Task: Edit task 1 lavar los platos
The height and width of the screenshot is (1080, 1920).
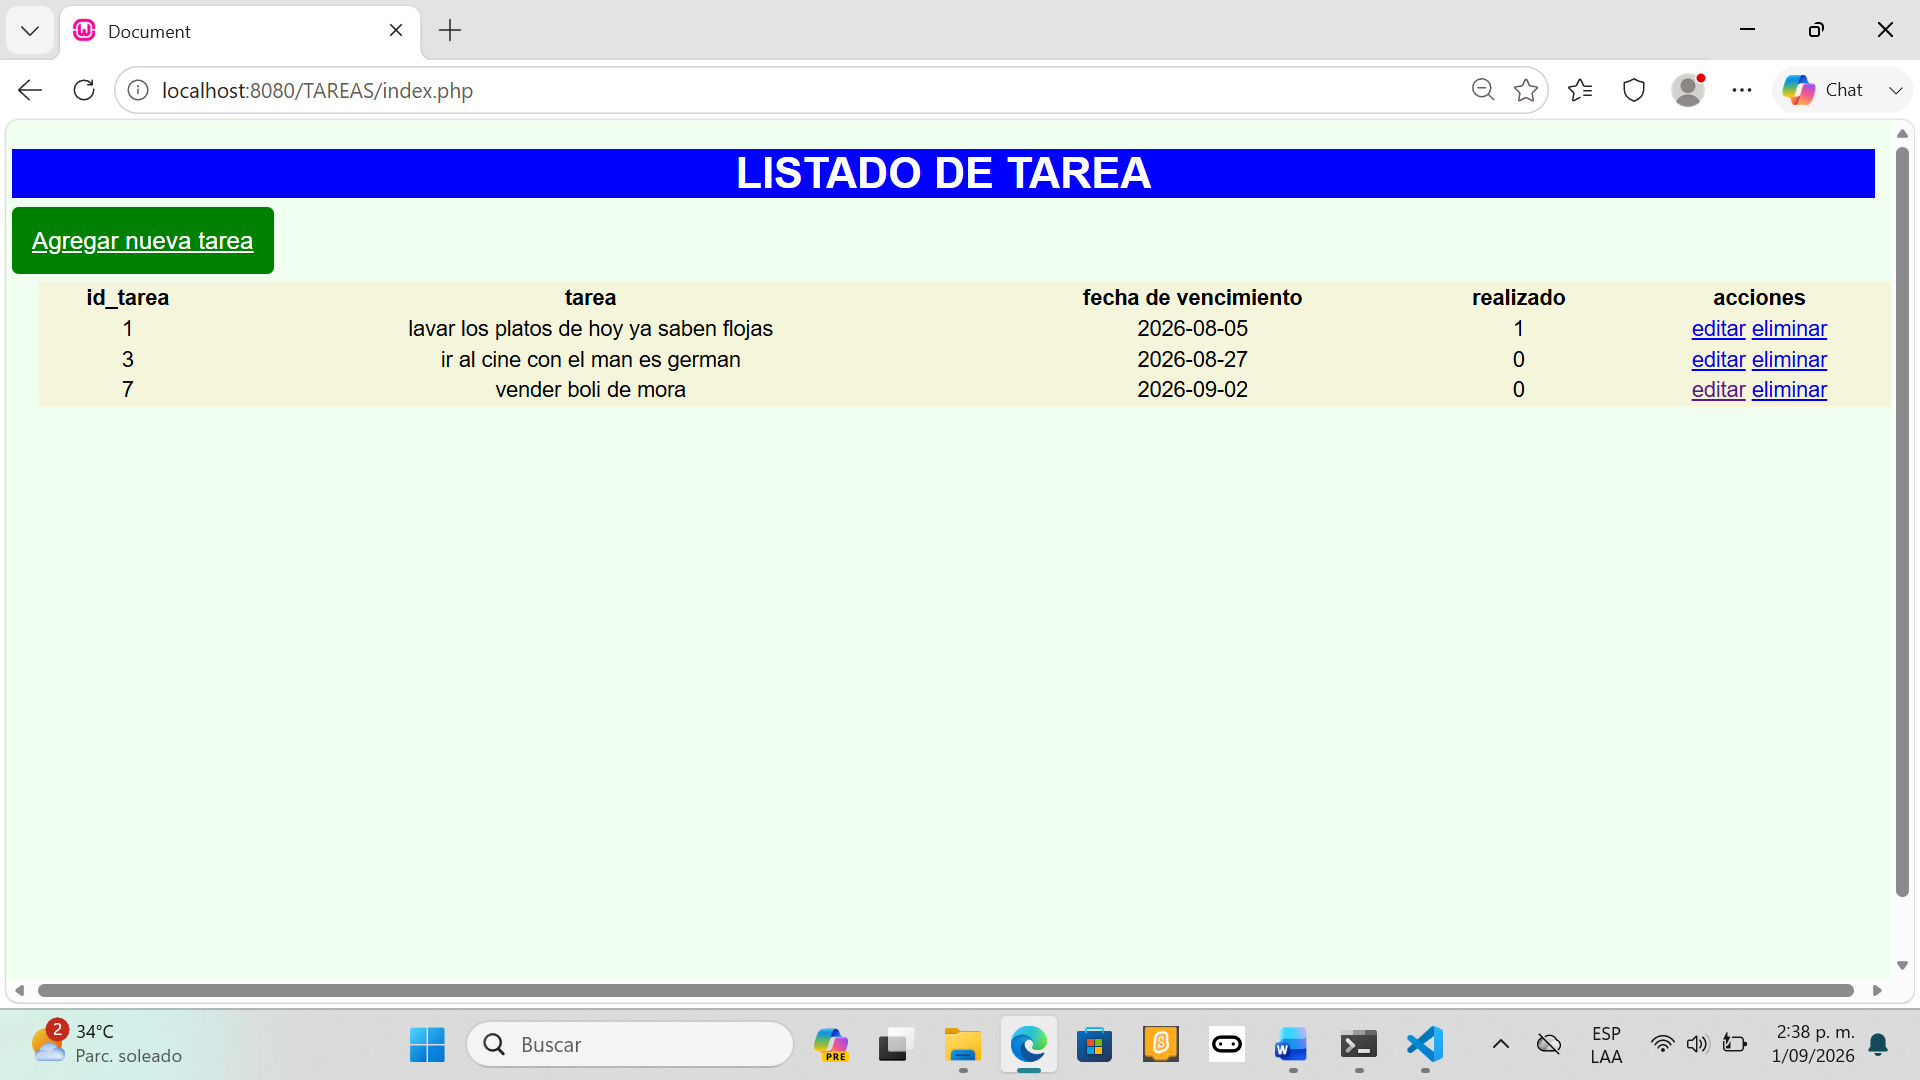Action: tap(1718, 329)
